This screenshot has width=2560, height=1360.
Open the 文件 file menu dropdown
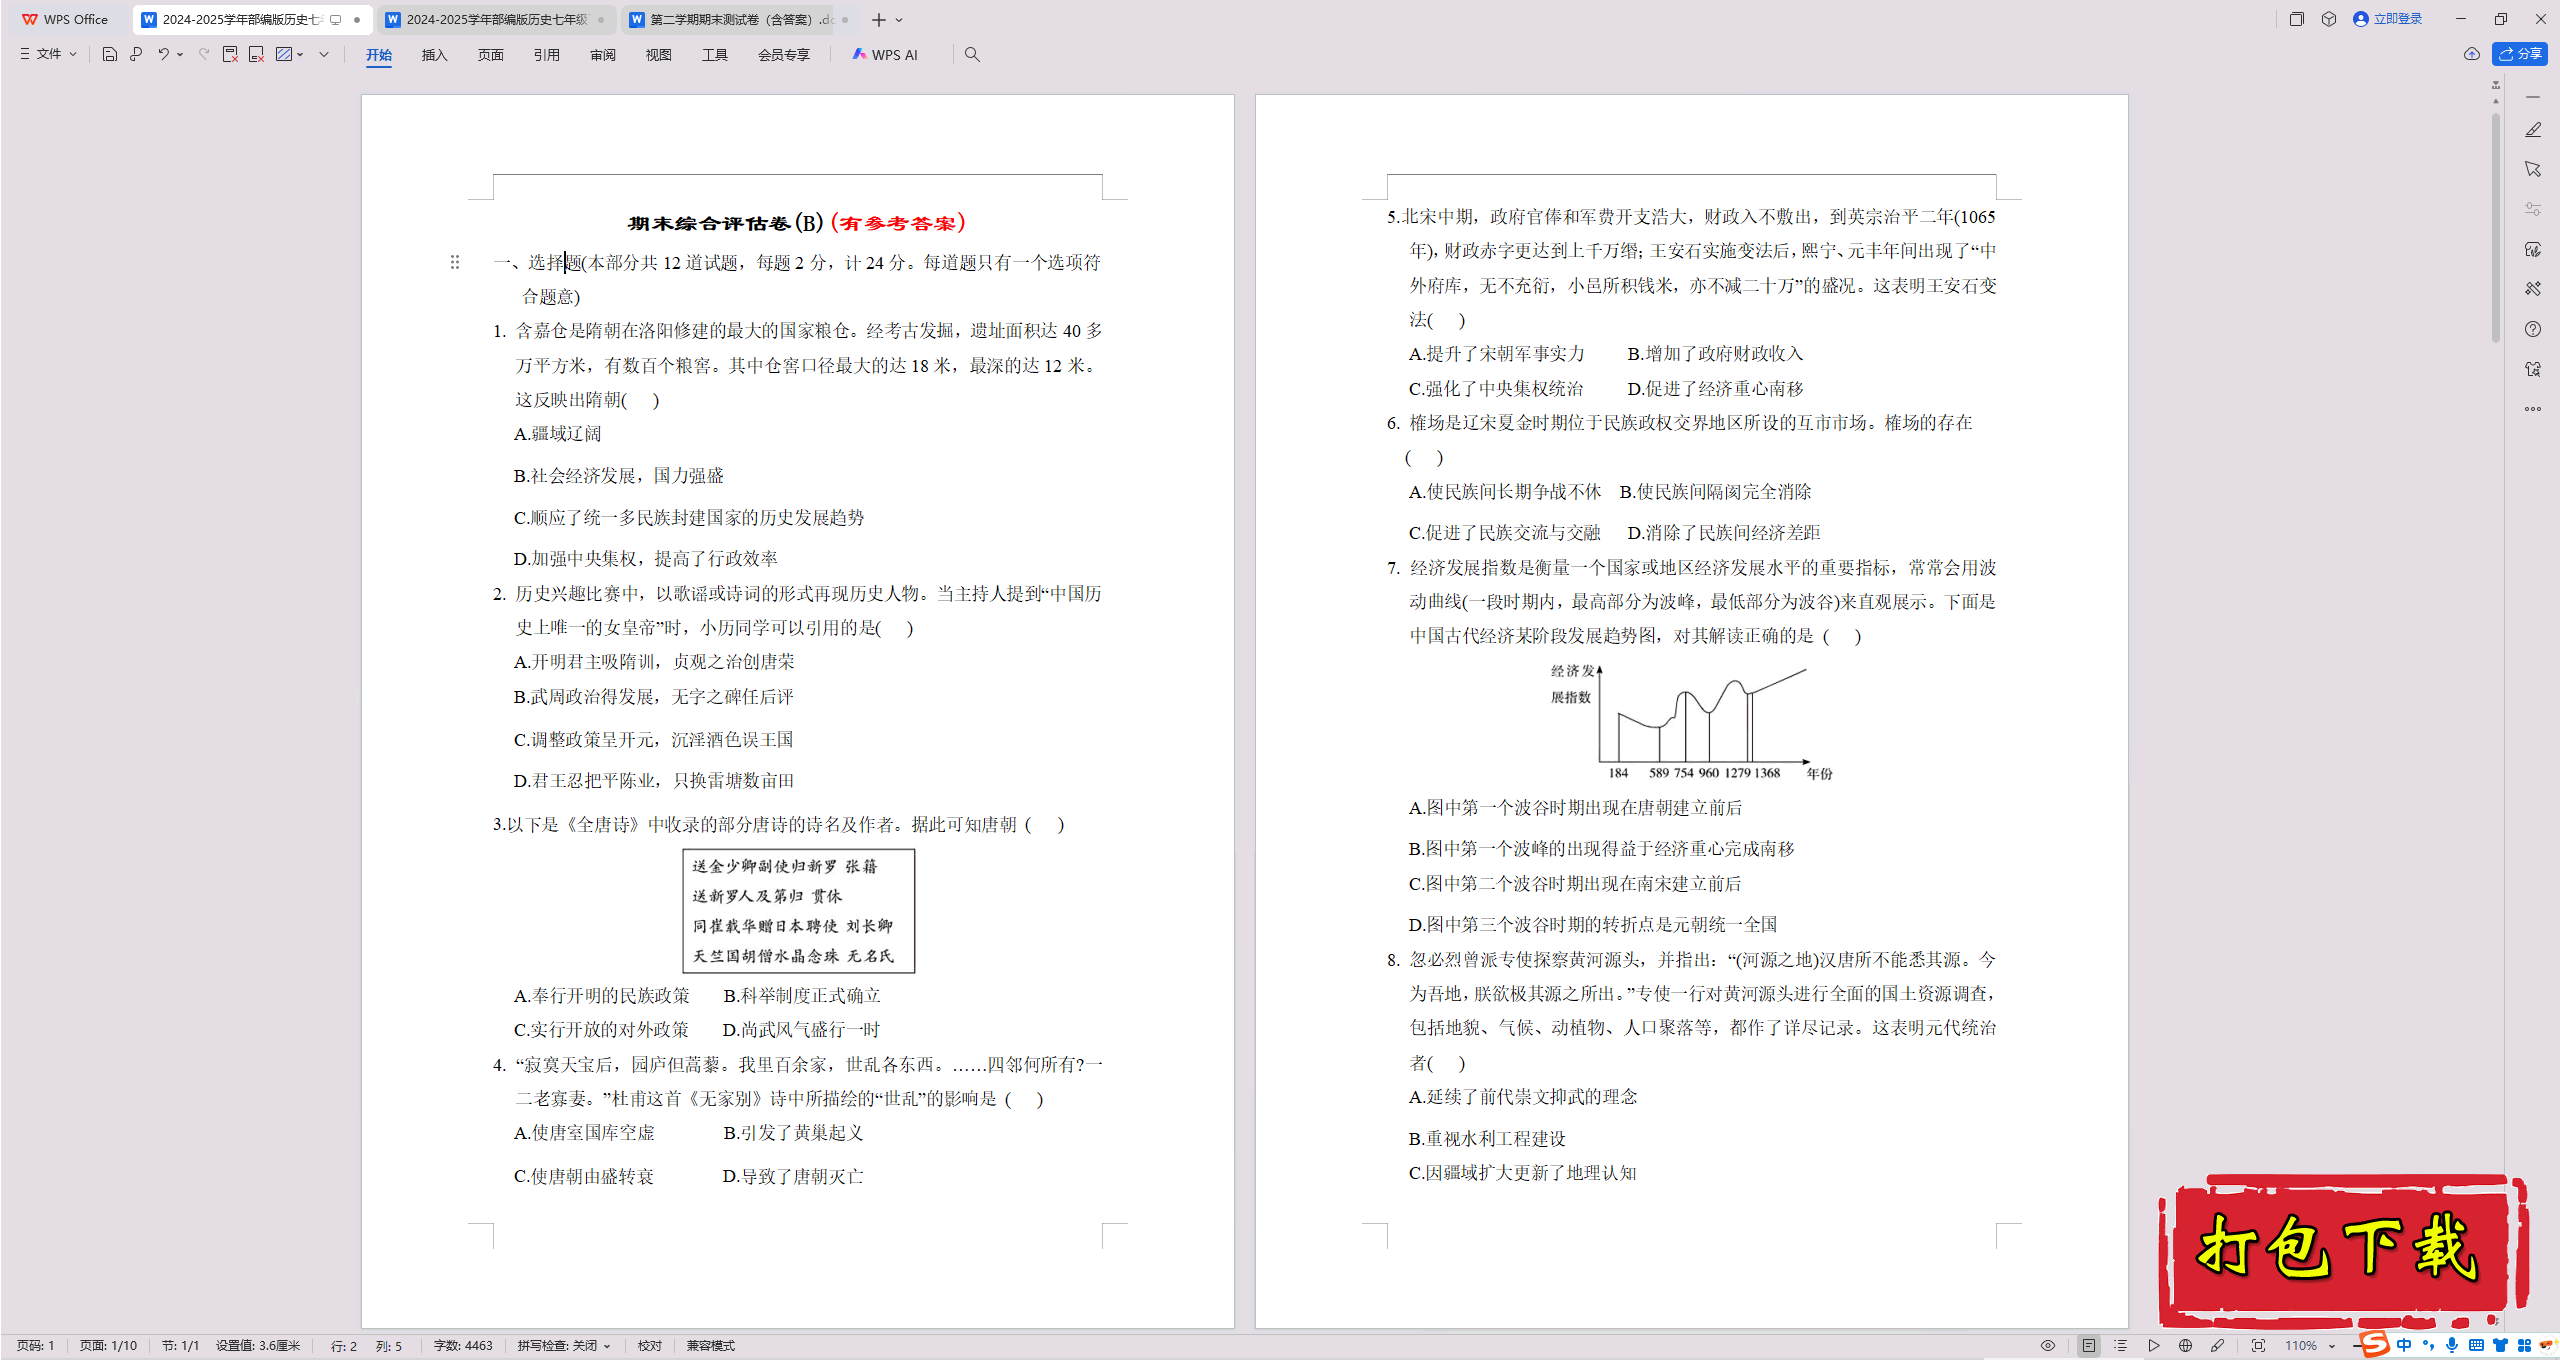coord(48,54)
